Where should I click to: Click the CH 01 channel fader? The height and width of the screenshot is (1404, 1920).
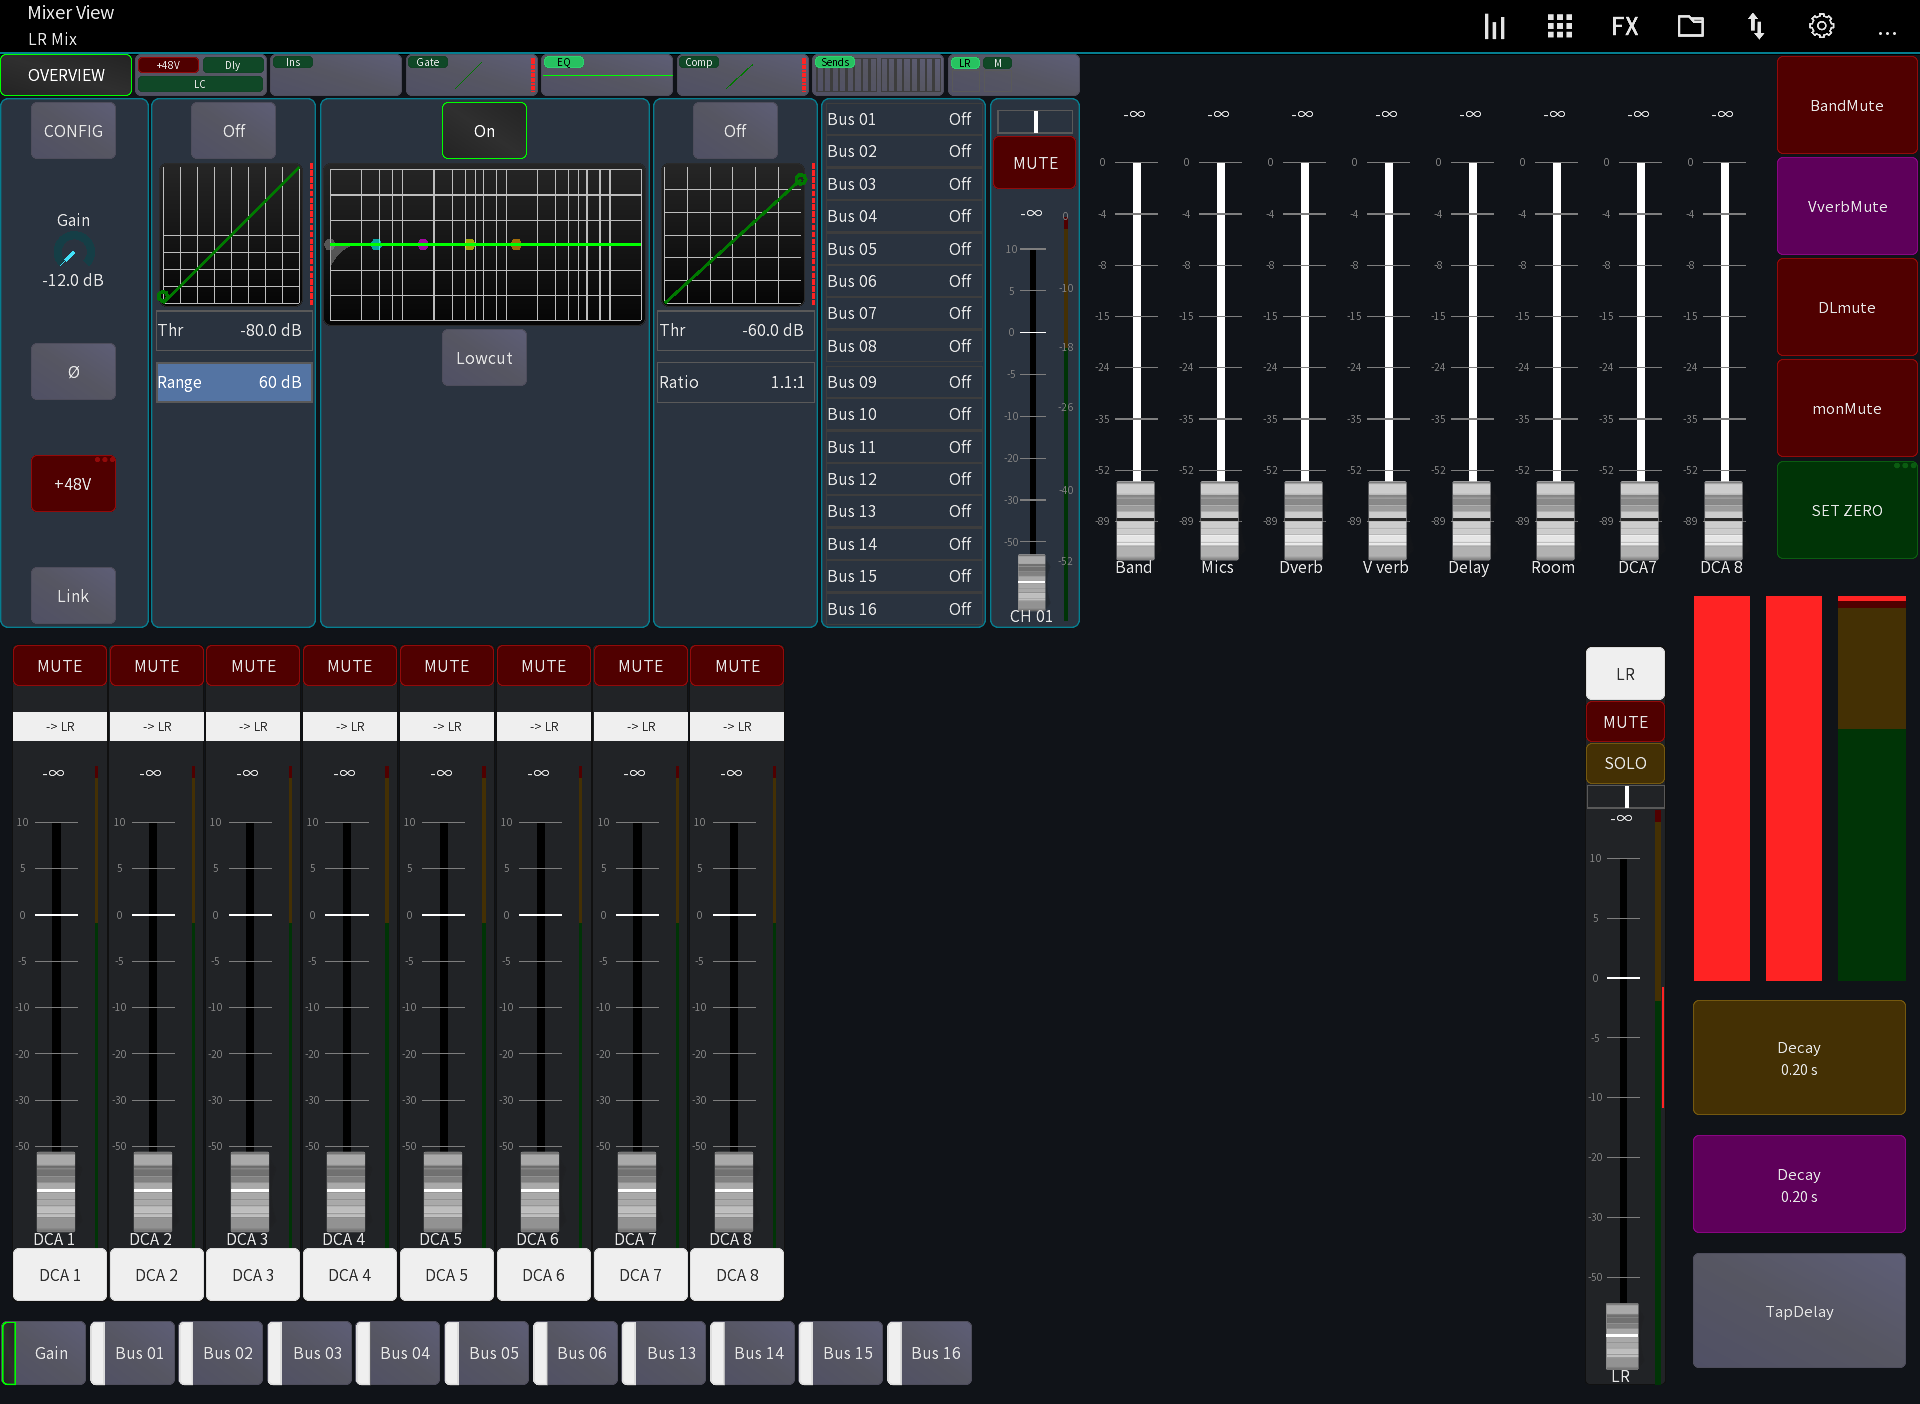[x=1031, y=580]
